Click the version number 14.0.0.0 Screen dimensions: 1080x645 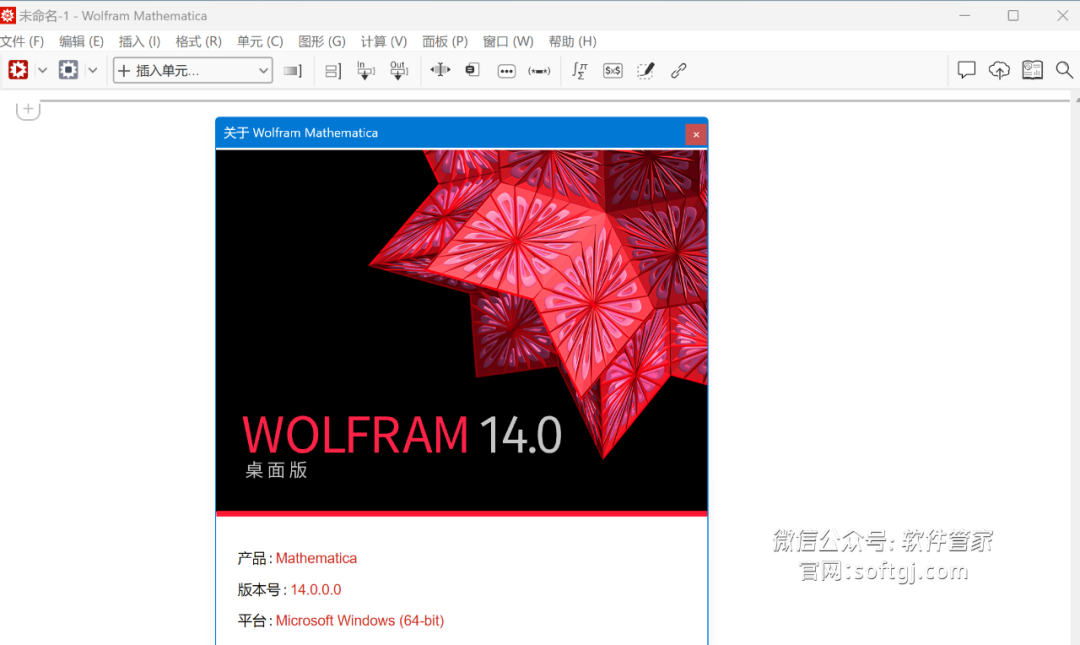pyautogui.click(x=315, y=589)
